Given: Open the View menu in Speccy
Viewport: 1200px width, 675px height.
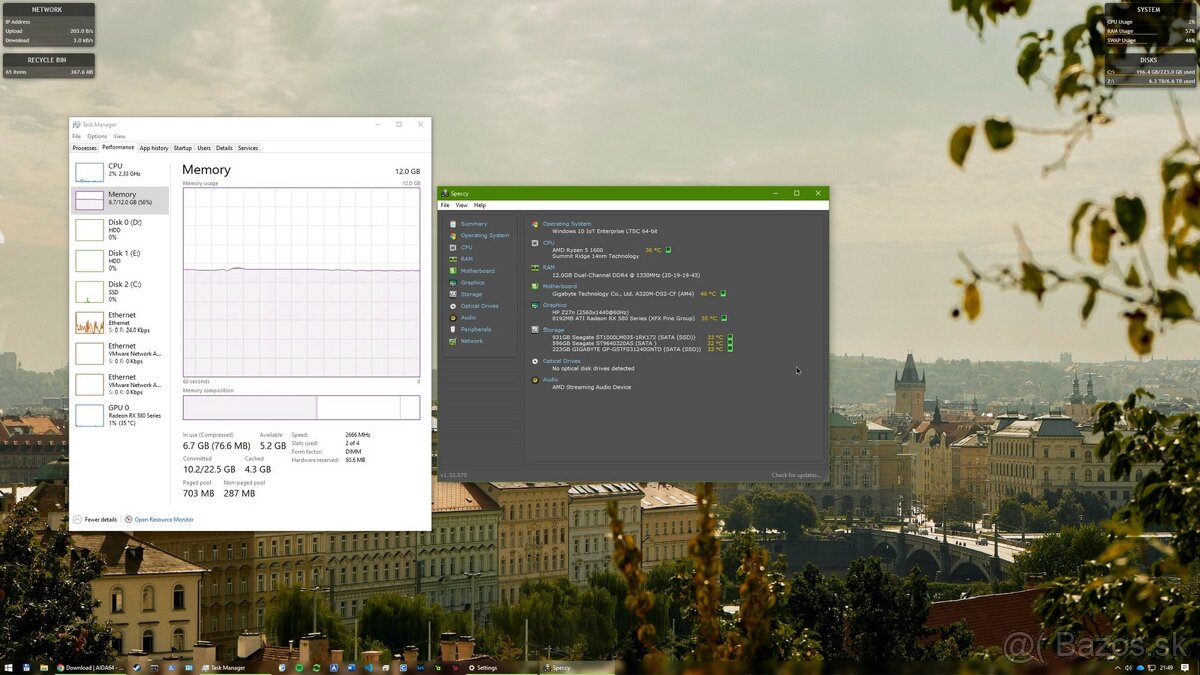Looking at the screenshot, I should pos(460,204).
